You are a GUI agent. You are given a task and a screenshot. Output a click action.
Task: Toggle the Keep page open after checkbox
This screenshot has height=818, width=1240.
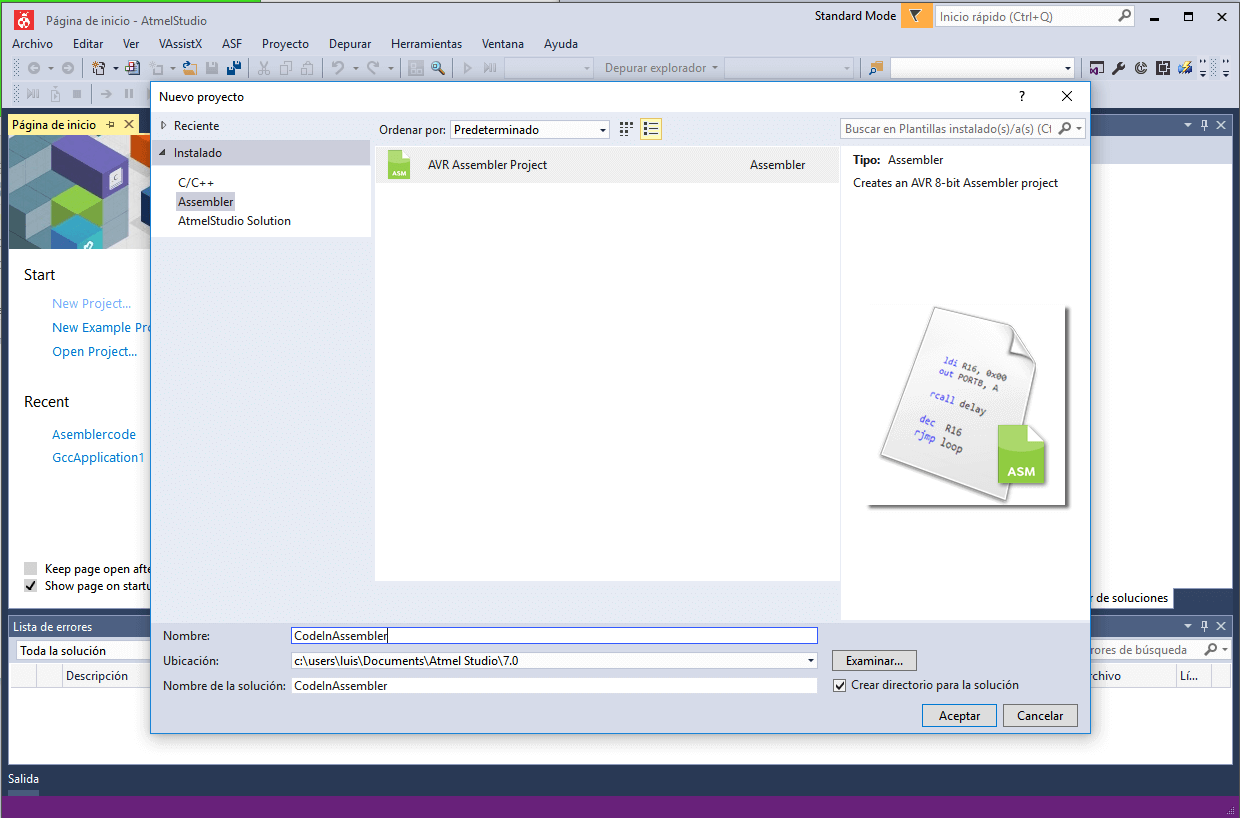click(31, 569)
